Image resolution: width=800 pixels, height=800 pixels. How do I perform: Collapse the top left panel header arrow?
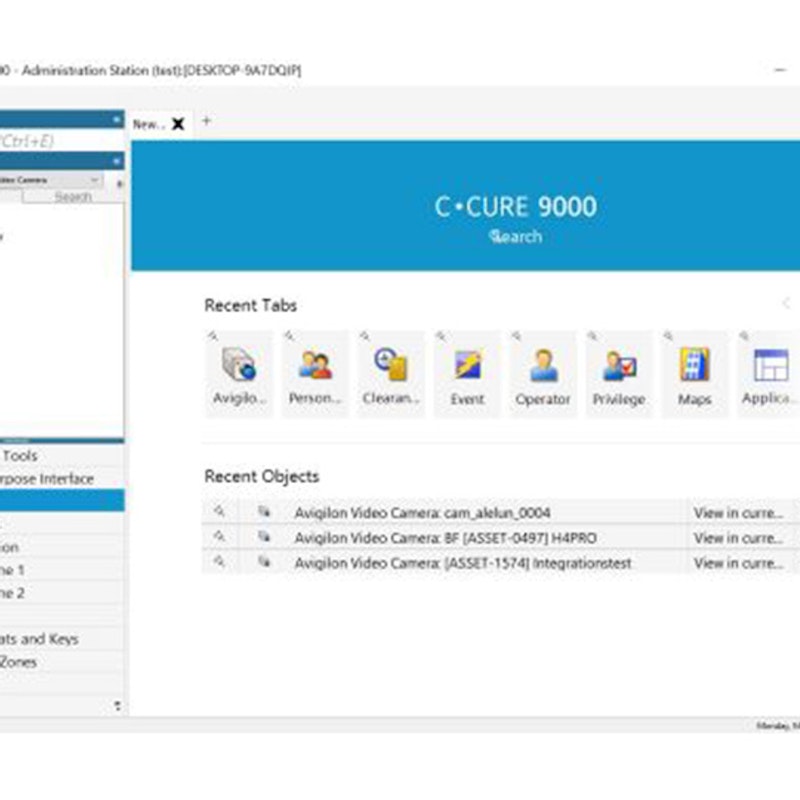pyautogui.click(x=118, y=119)
